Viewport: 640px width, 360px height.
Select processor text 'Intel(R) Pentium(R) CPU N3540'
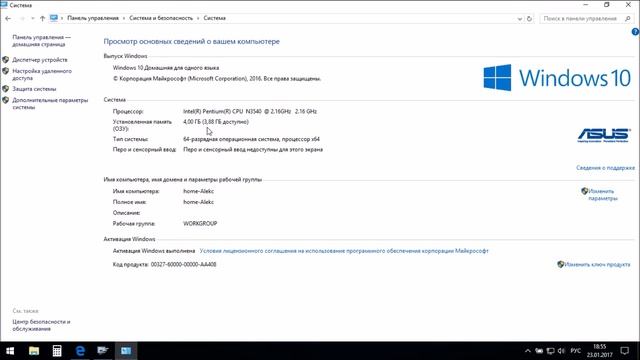point(222,111)
